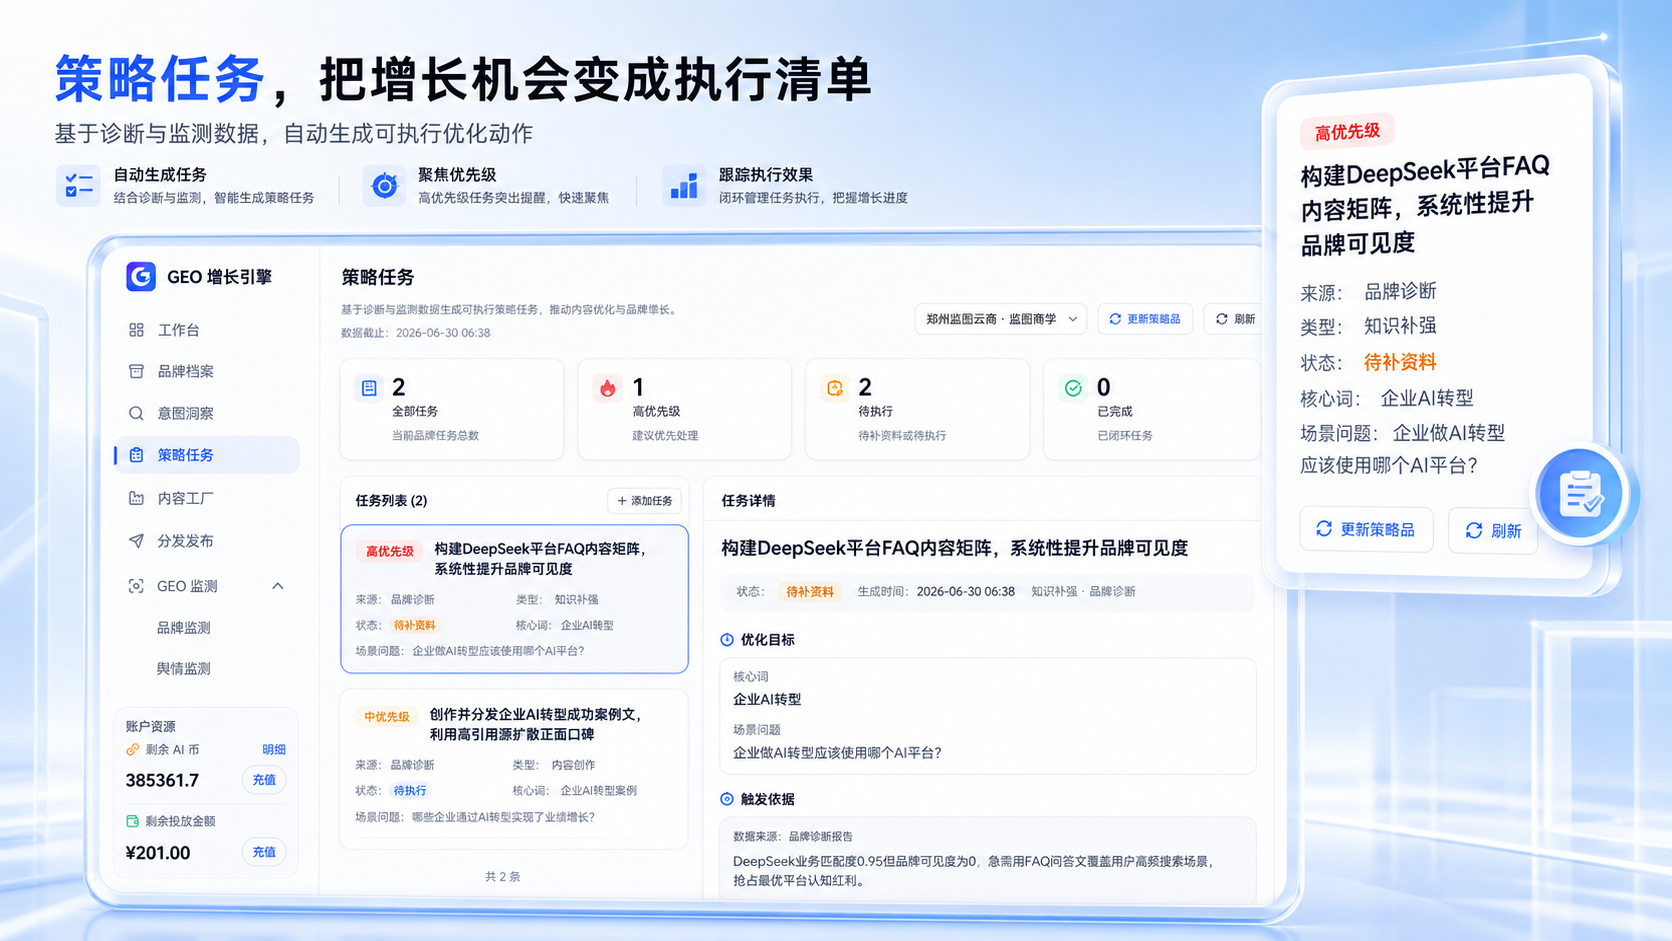Click the 意图洞察 search icon
Viewport: 1672px width, 941px height.
pos(136,413)
